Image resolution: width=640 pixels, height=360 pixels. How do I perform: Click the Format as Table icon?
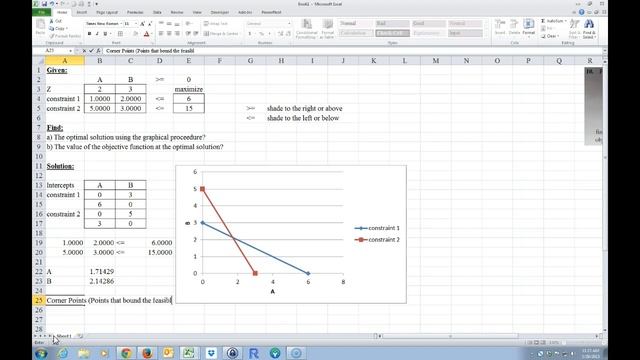(327, 24)
